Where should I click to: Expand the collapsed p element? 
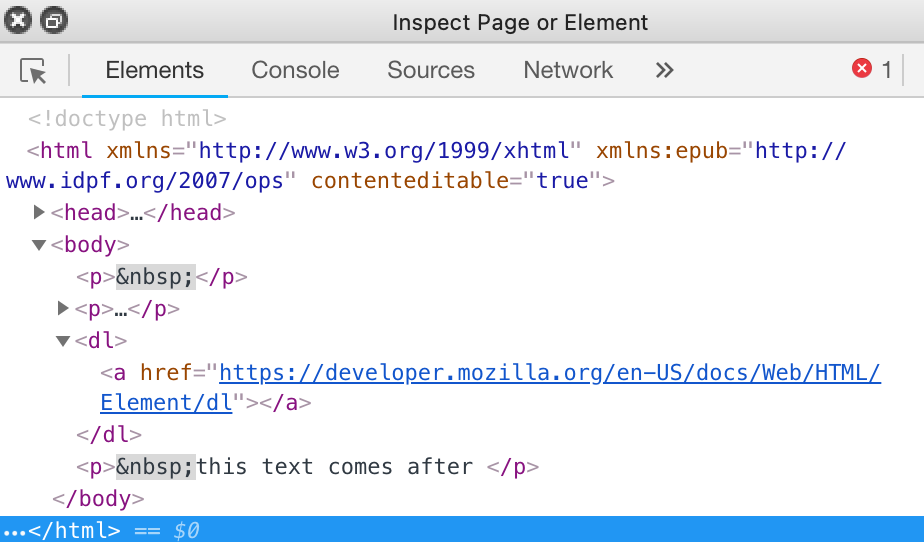(64, 308)
